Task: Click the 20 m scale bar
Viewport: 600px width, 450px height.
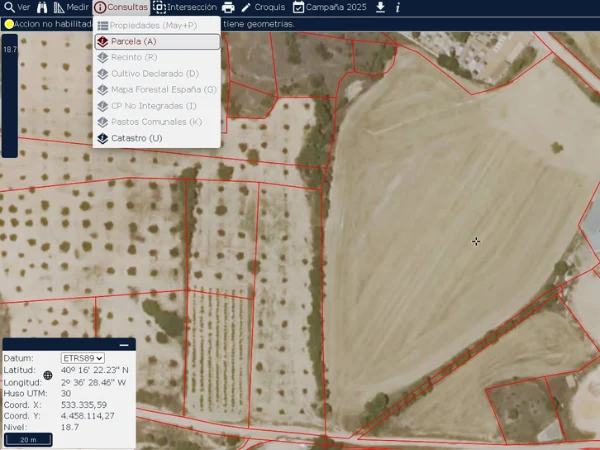Action: pos(28,439)
